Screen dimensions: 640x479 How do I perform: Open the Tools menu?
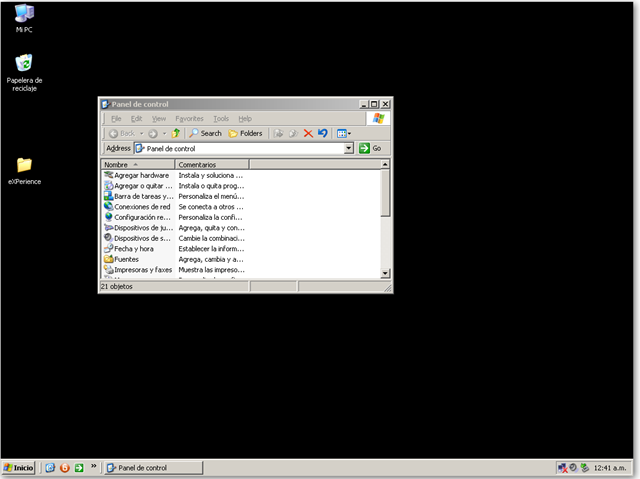[221, 119]
